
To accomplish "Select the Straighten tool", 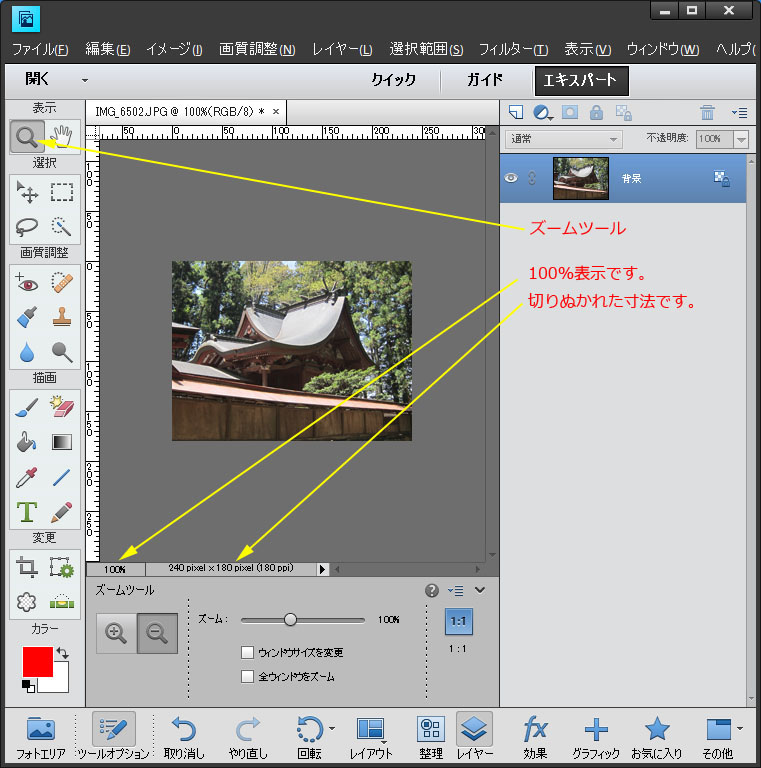I will coord(62,601).
